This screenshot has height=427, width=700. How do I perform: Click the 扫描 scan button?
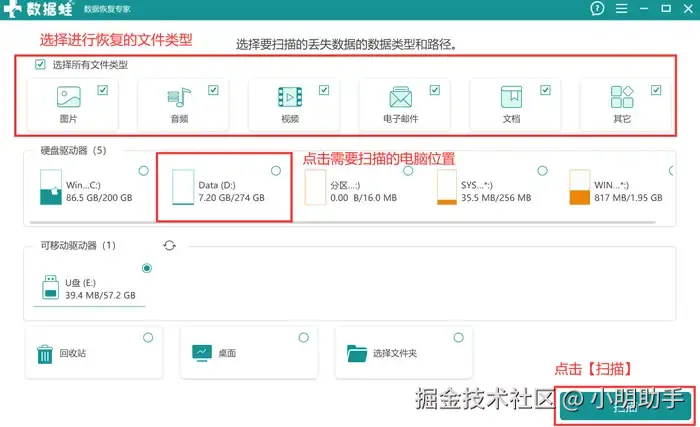(625, 406)
